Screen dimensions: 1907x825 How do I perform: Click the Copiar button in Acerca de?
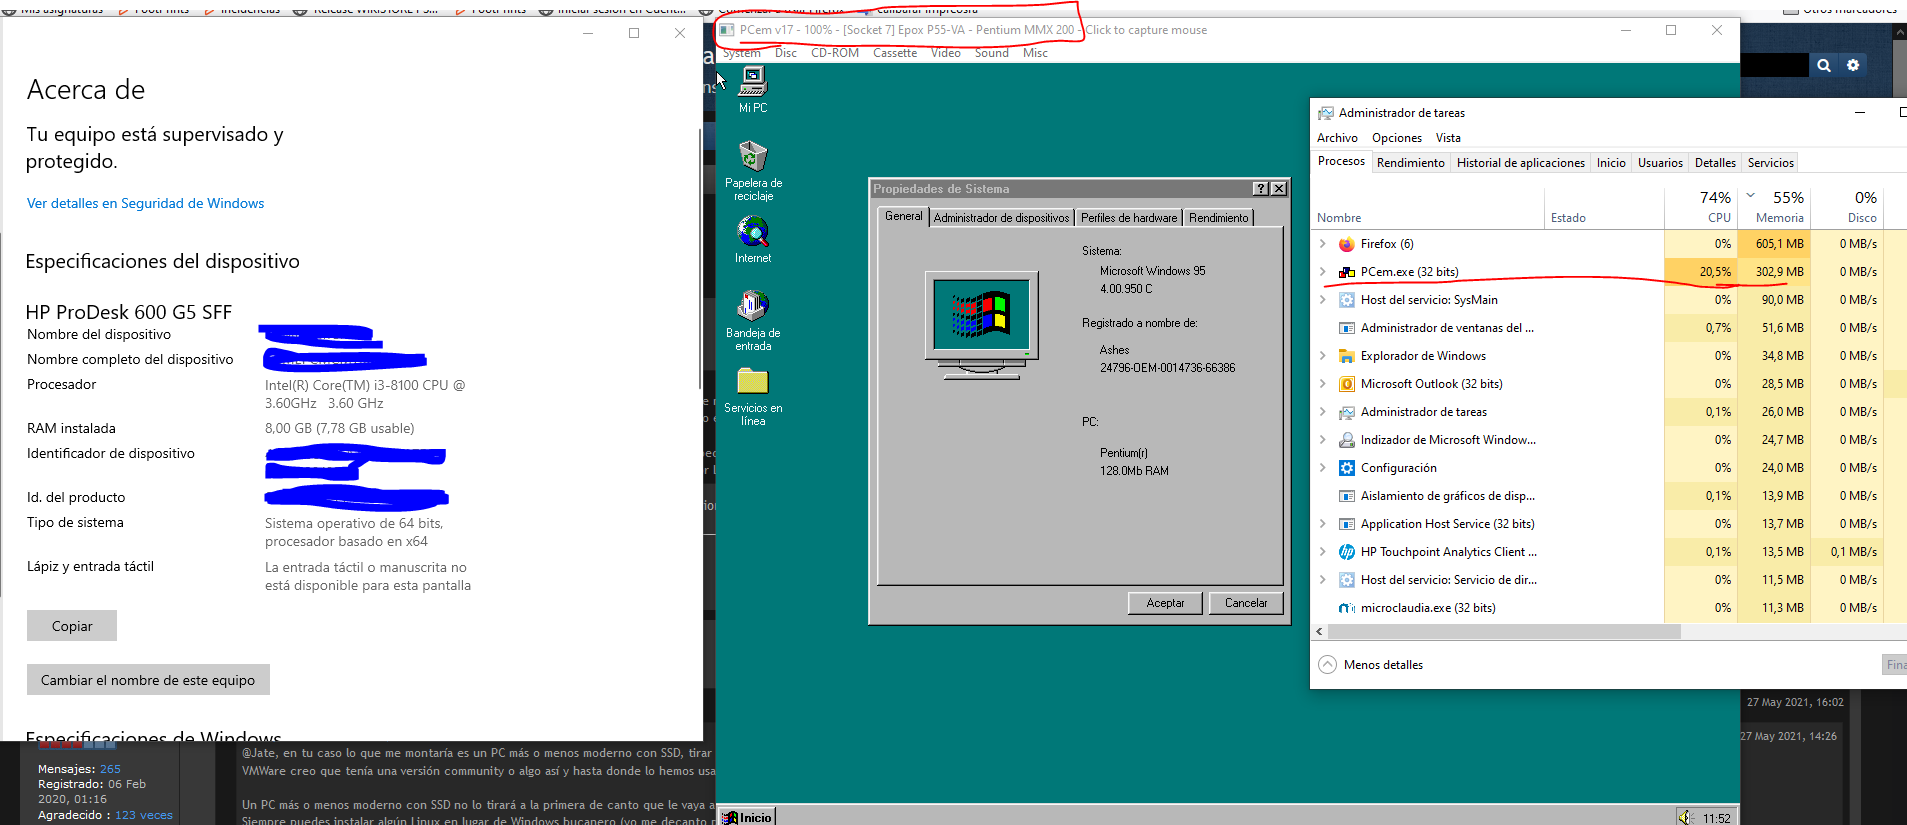(72, 626)
